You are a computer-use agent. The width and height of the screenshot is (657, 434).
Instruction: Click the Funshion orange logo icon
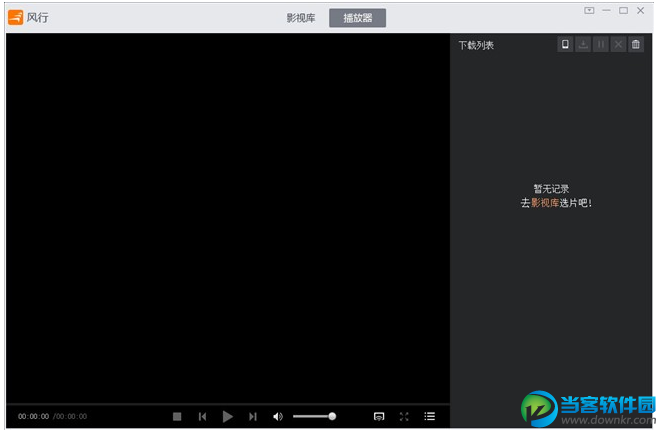(16, 18)
